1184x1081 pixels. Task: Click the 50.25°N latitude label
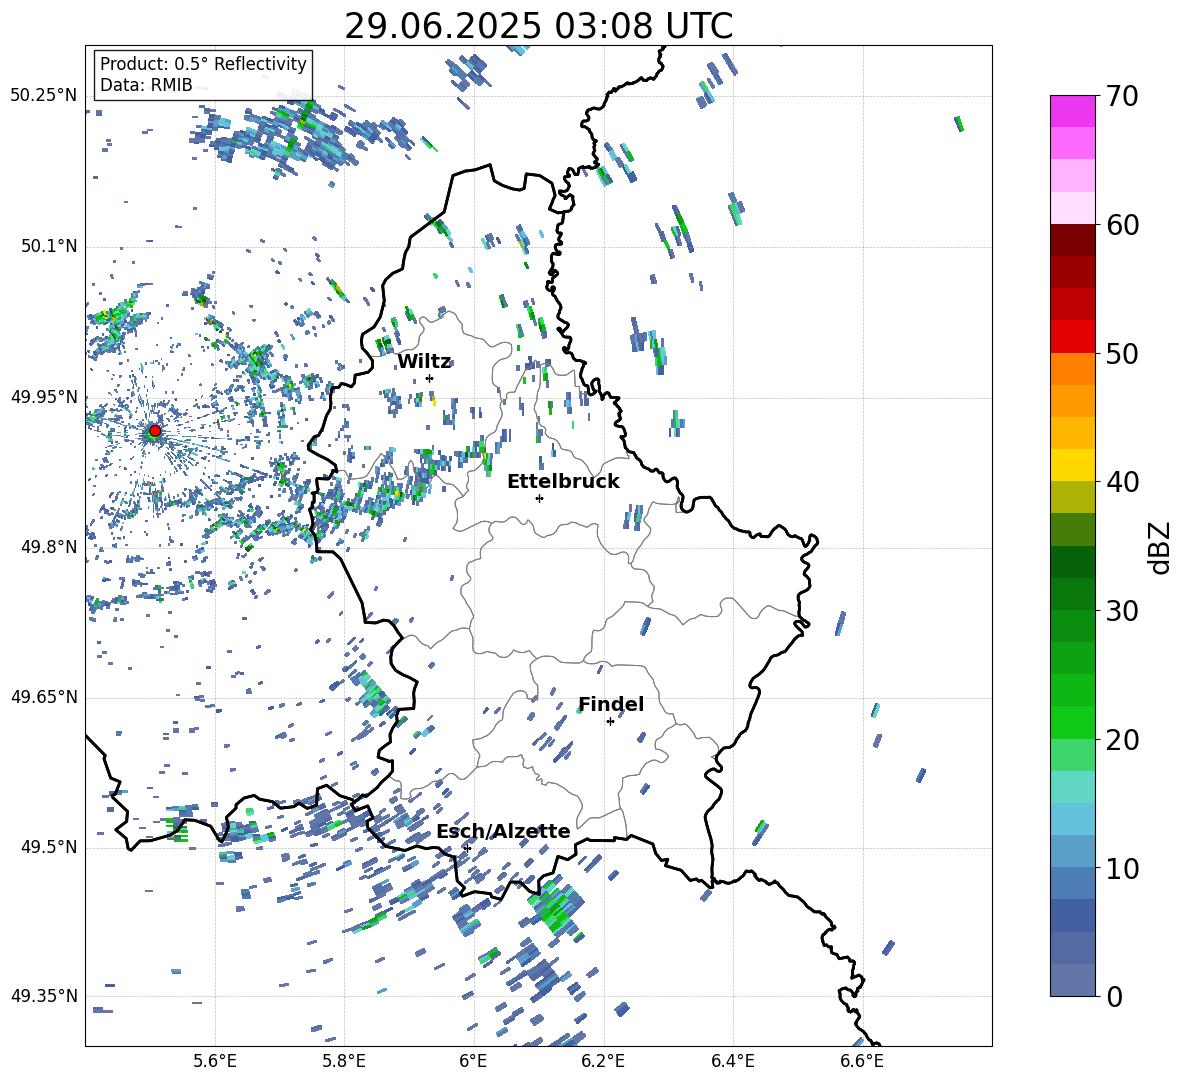(45, 96)
